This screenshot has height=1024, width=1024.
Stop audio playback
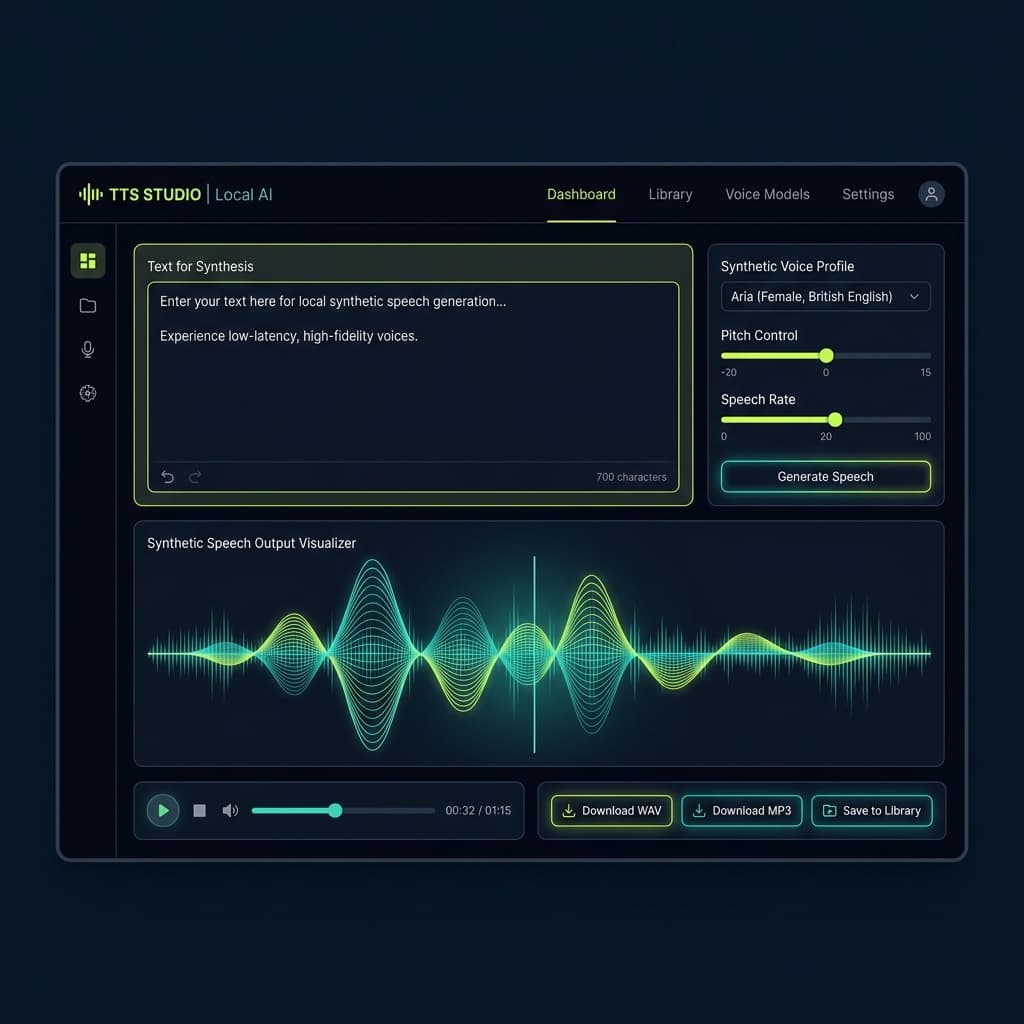click(x=199, y=810)
